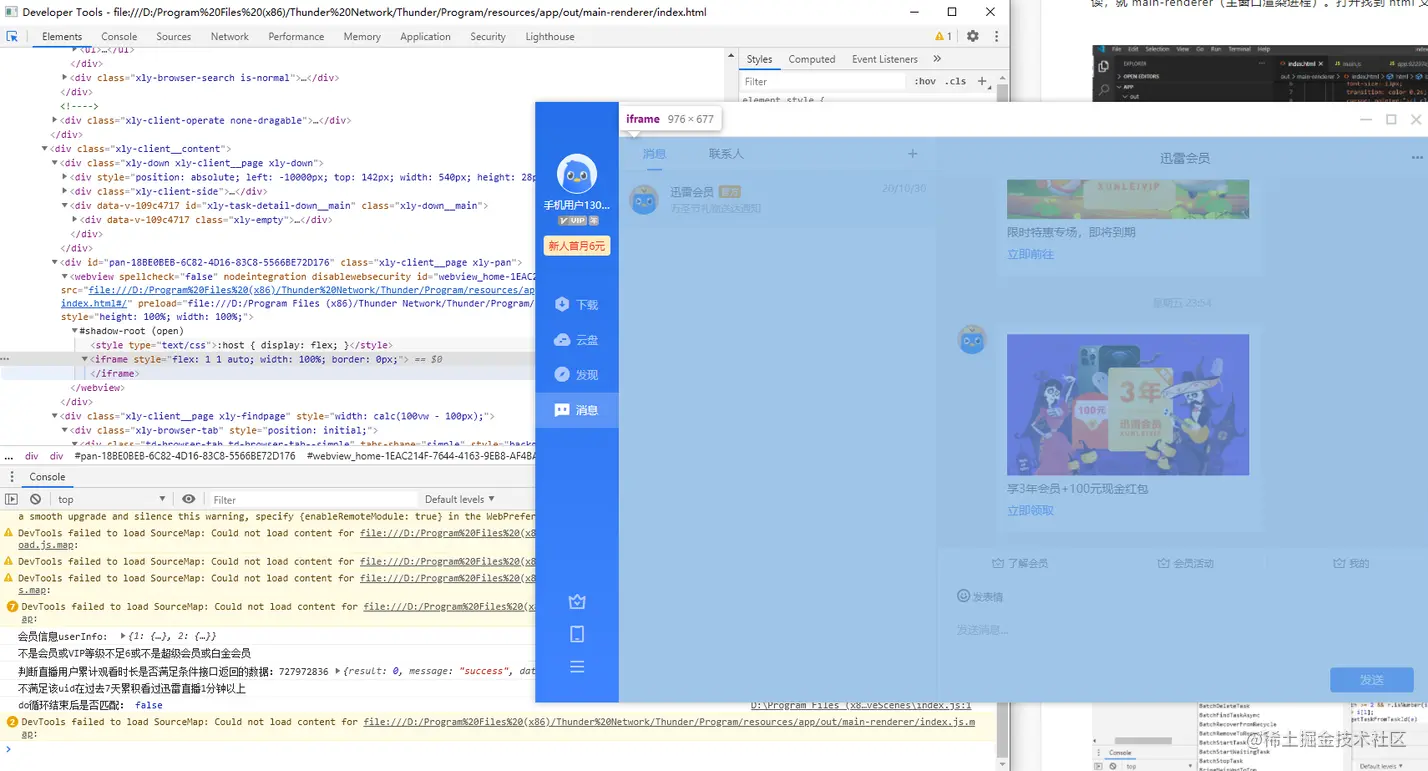Expand the userInfo object {1: {…}, 2: {…}}

pyautogui.click(x=123, y=636)
